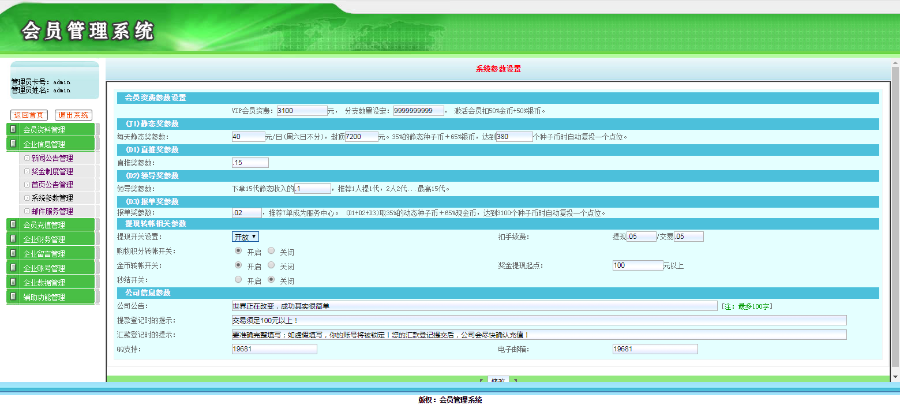The width and height of the screenshot is (900, 405).
Task: Select 开启 in the last switch row
Action: point(238,280)
